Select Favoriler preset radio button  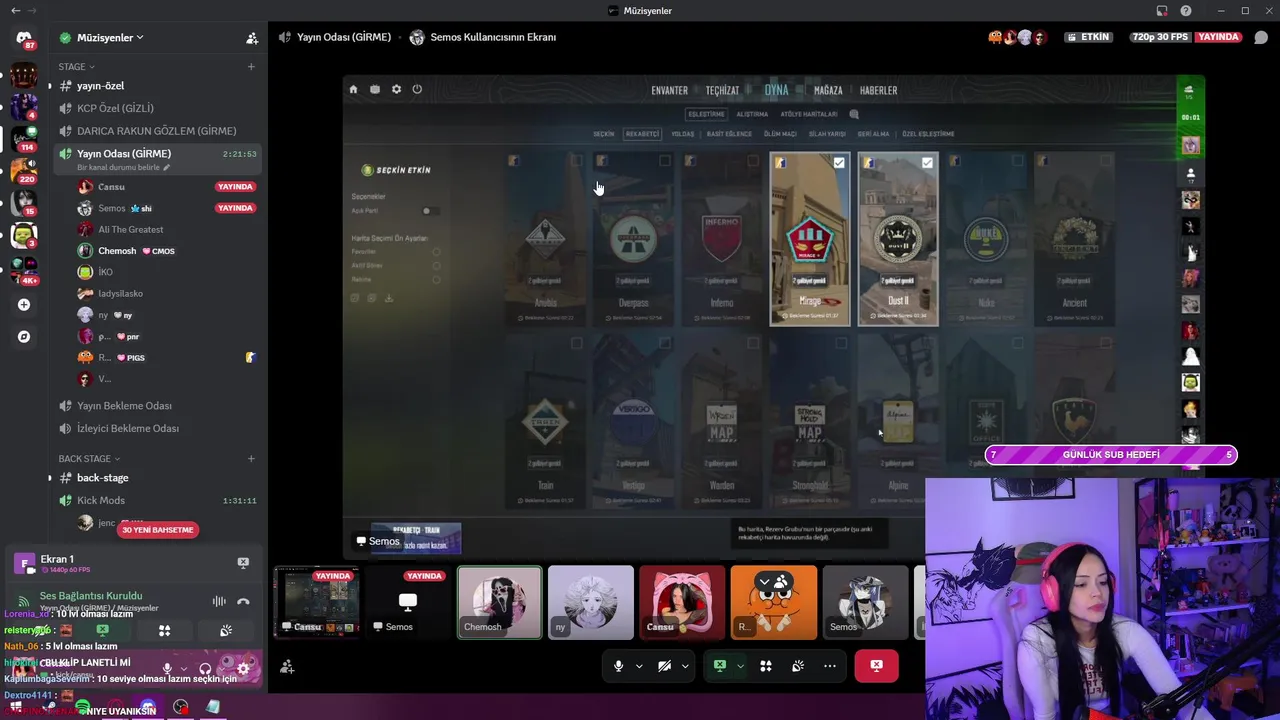point(436,252)
